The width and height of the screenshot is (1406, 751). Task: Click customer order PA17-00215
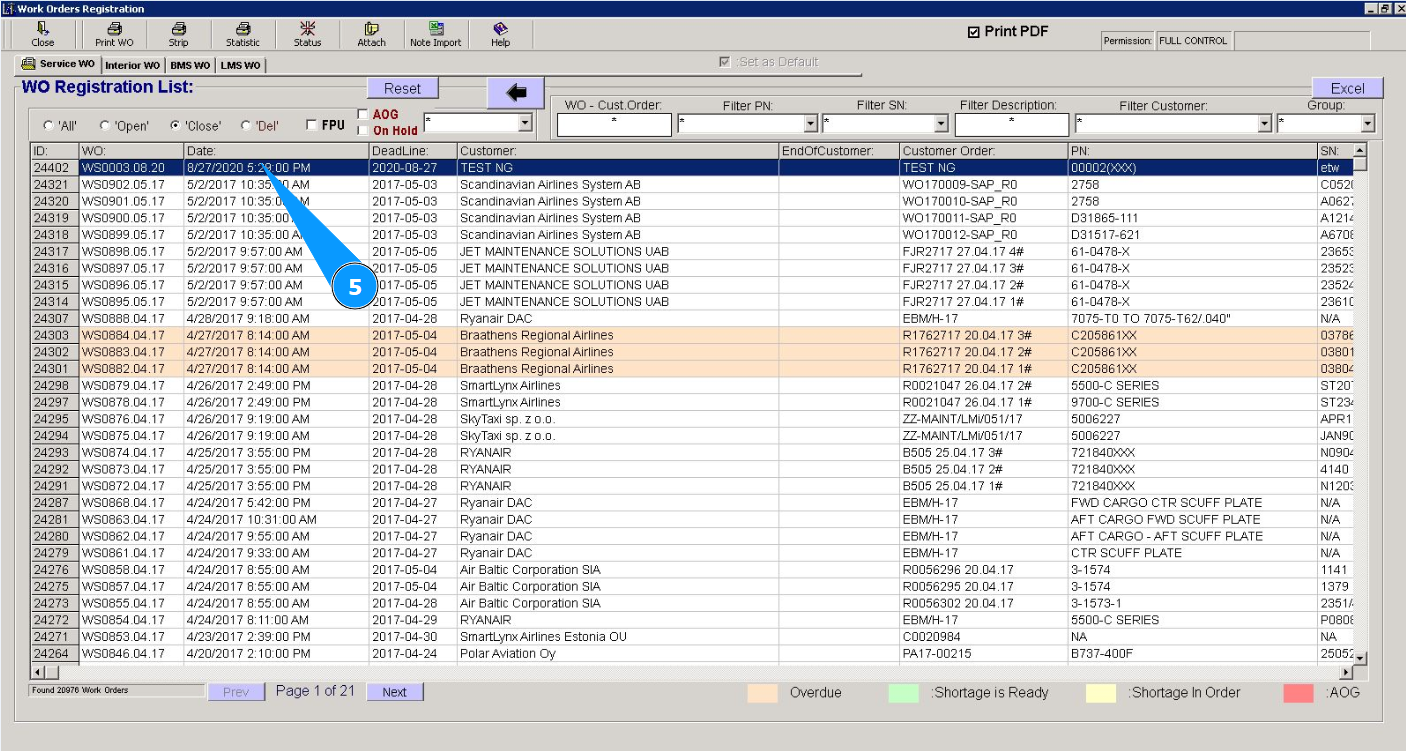coord(983,654)
